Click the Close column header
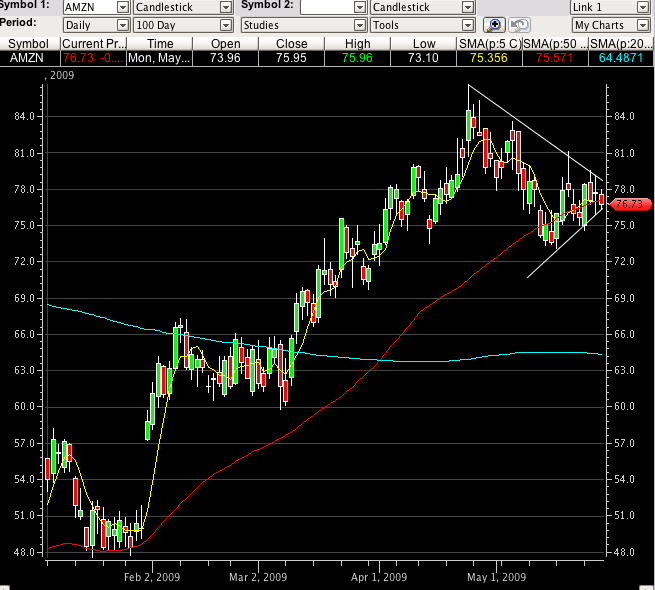This screenshot has width=655, height=590. [291, 43]
